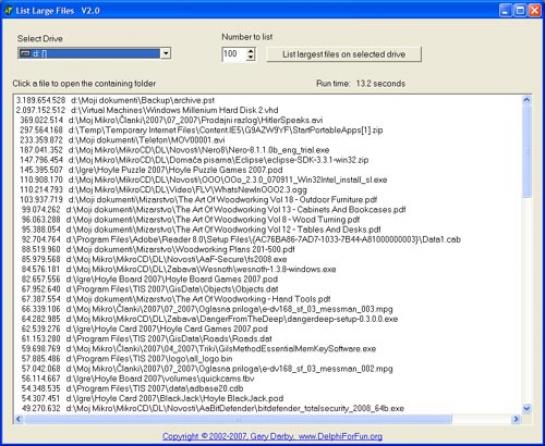Image resolution: width=545 pixels, height=446 pixels.
Task: Click the vertical scrollbar up arrow
Action: click(527, 100)
